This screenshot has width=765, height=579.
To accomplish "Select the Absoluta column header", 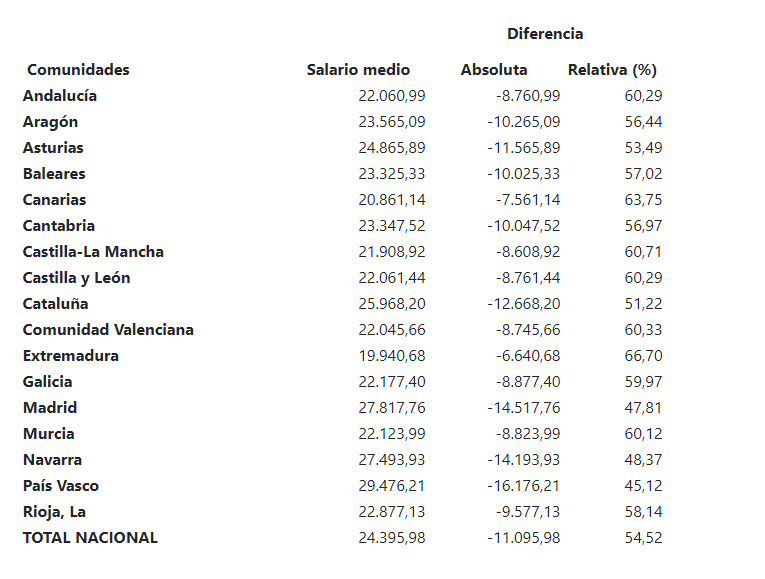I will click(494, 70).
